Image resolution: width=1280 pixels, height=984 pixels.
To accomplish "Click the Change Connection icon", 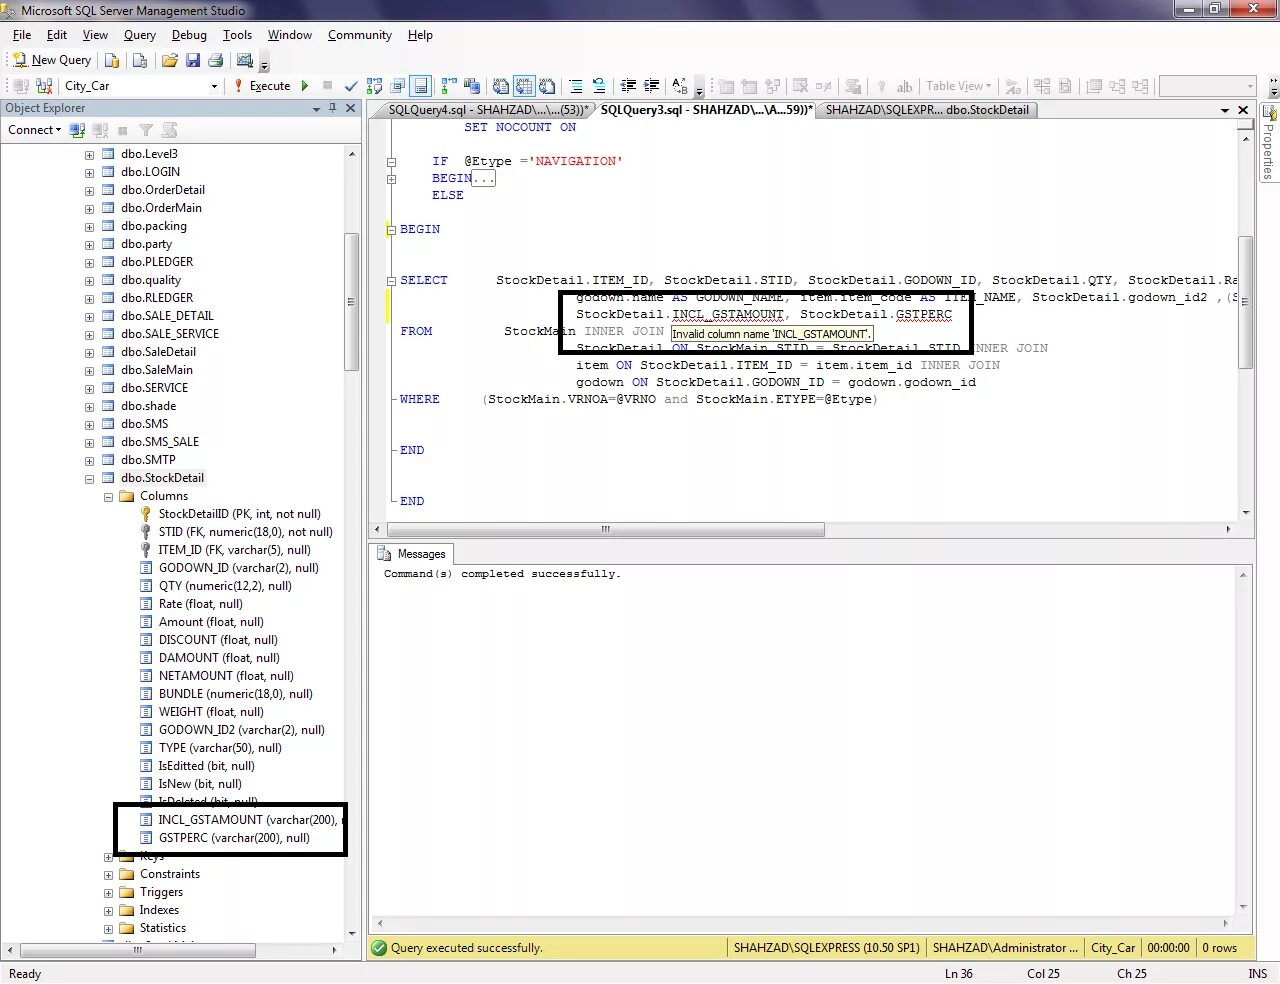I will (x=44, y=86).
